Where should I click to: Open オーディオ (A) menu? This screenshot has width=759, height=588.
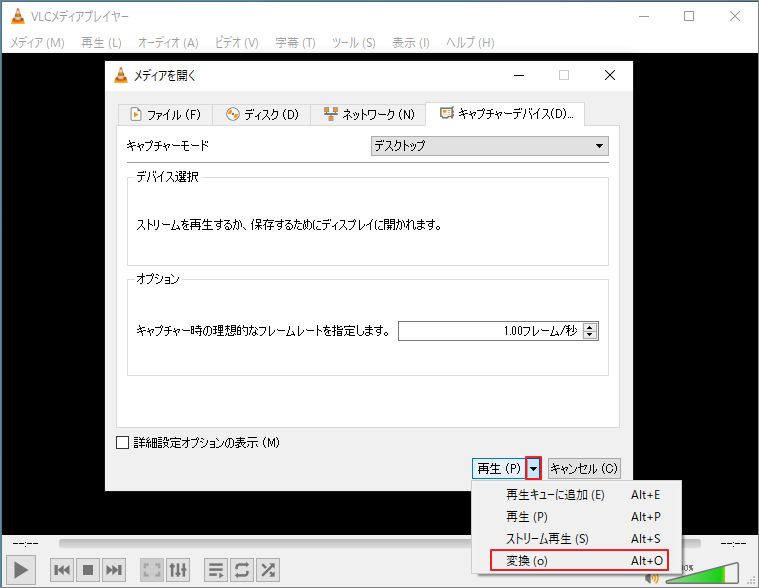point(168,43)
